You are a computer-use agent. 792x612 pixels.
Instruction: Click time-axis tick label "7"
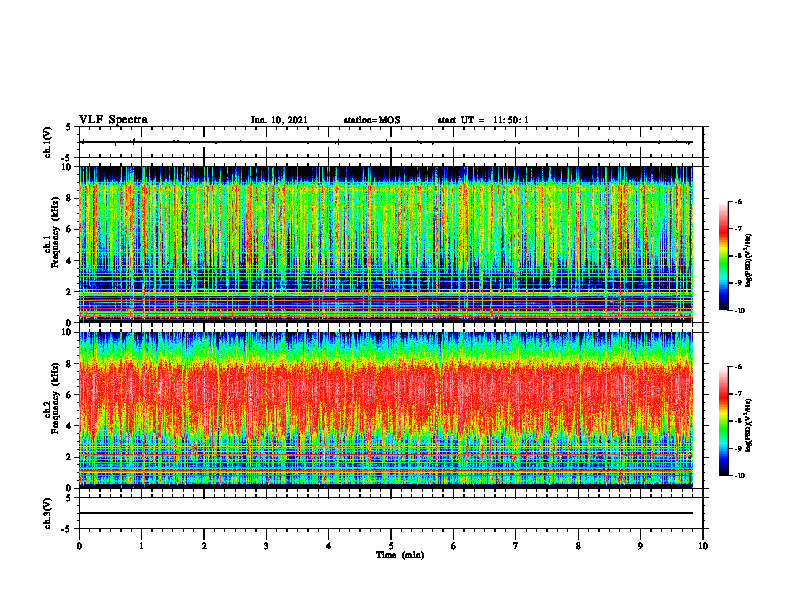tap(516, 546)
